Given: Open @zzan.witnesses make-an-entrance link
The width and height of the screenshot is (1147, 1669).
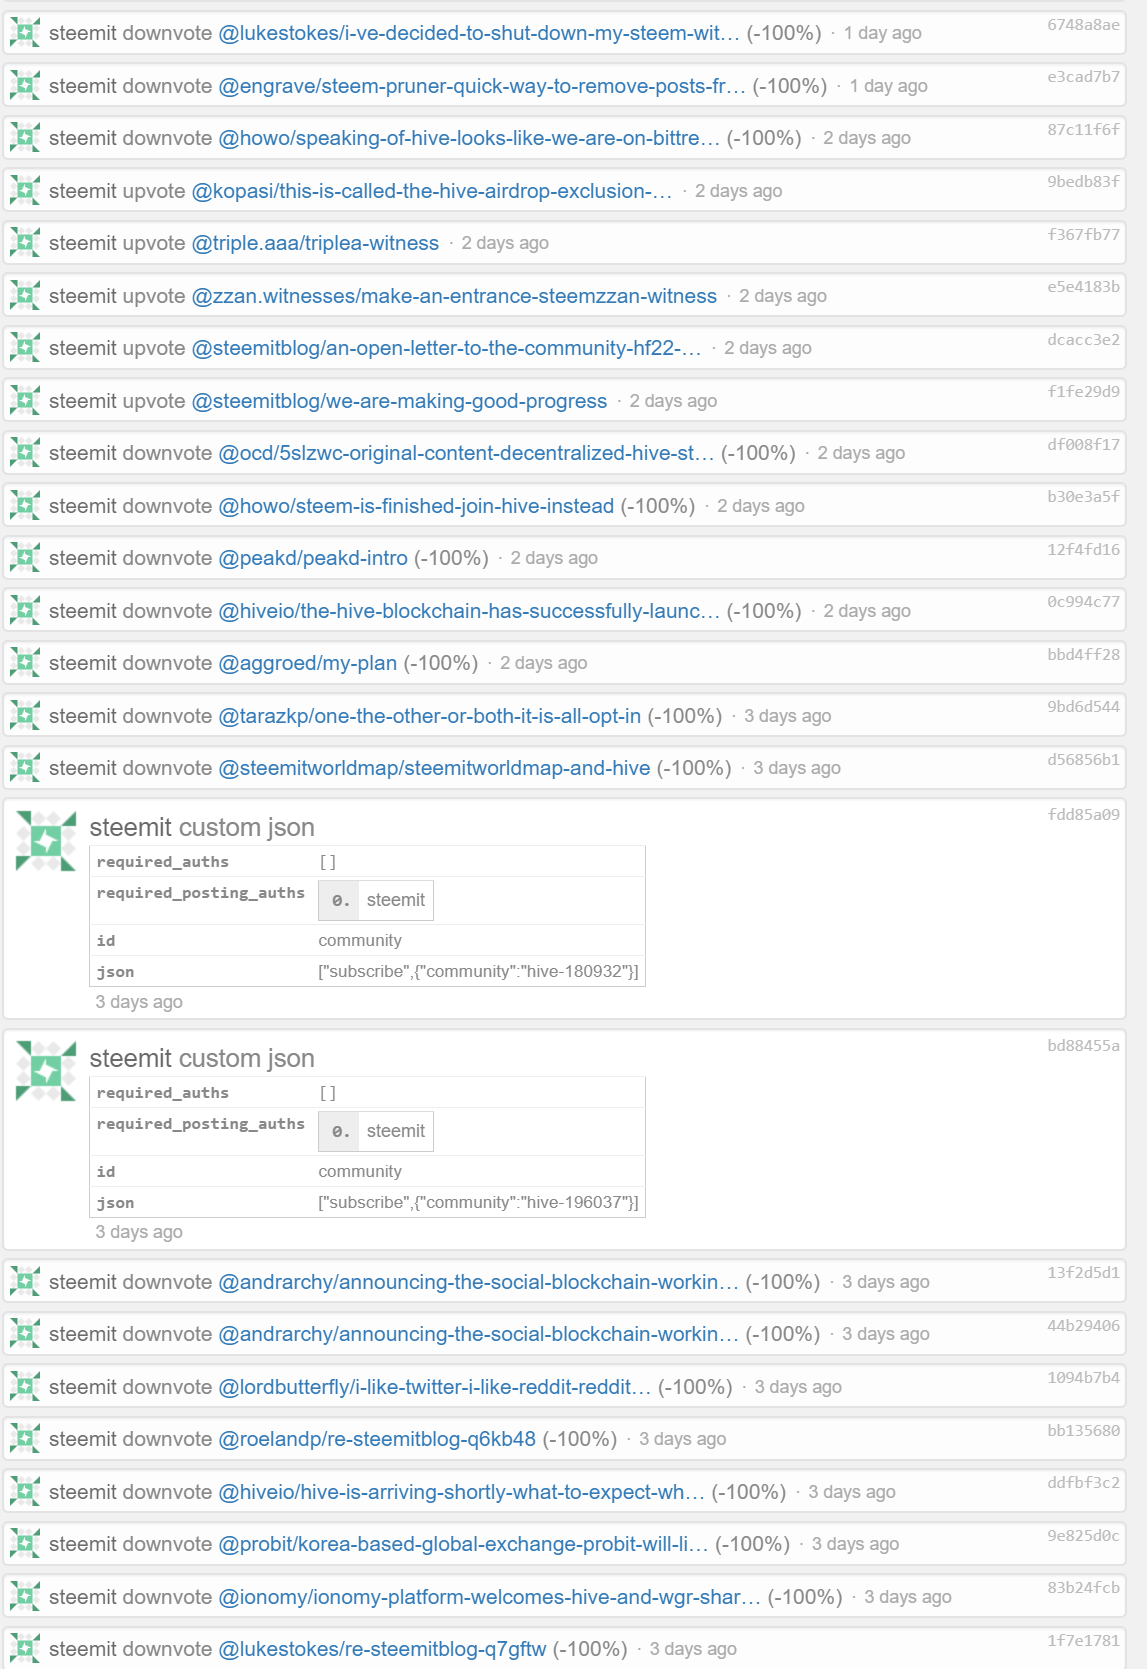Looking at the screenshot, I should (x=454, y=296).
